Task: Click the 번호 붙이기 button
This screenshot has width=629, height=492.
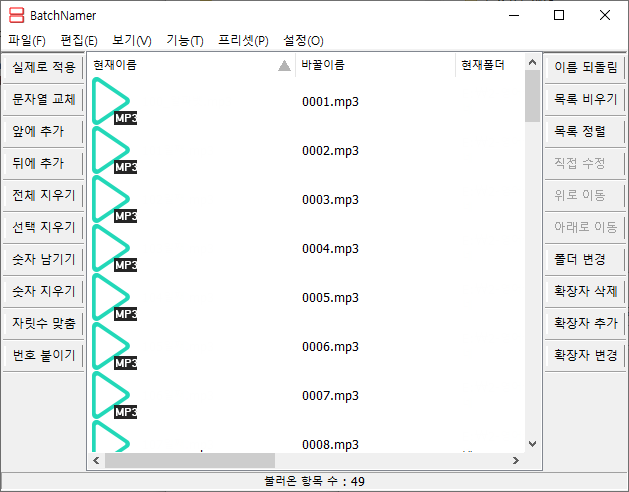Action: (x=43, y=355)
